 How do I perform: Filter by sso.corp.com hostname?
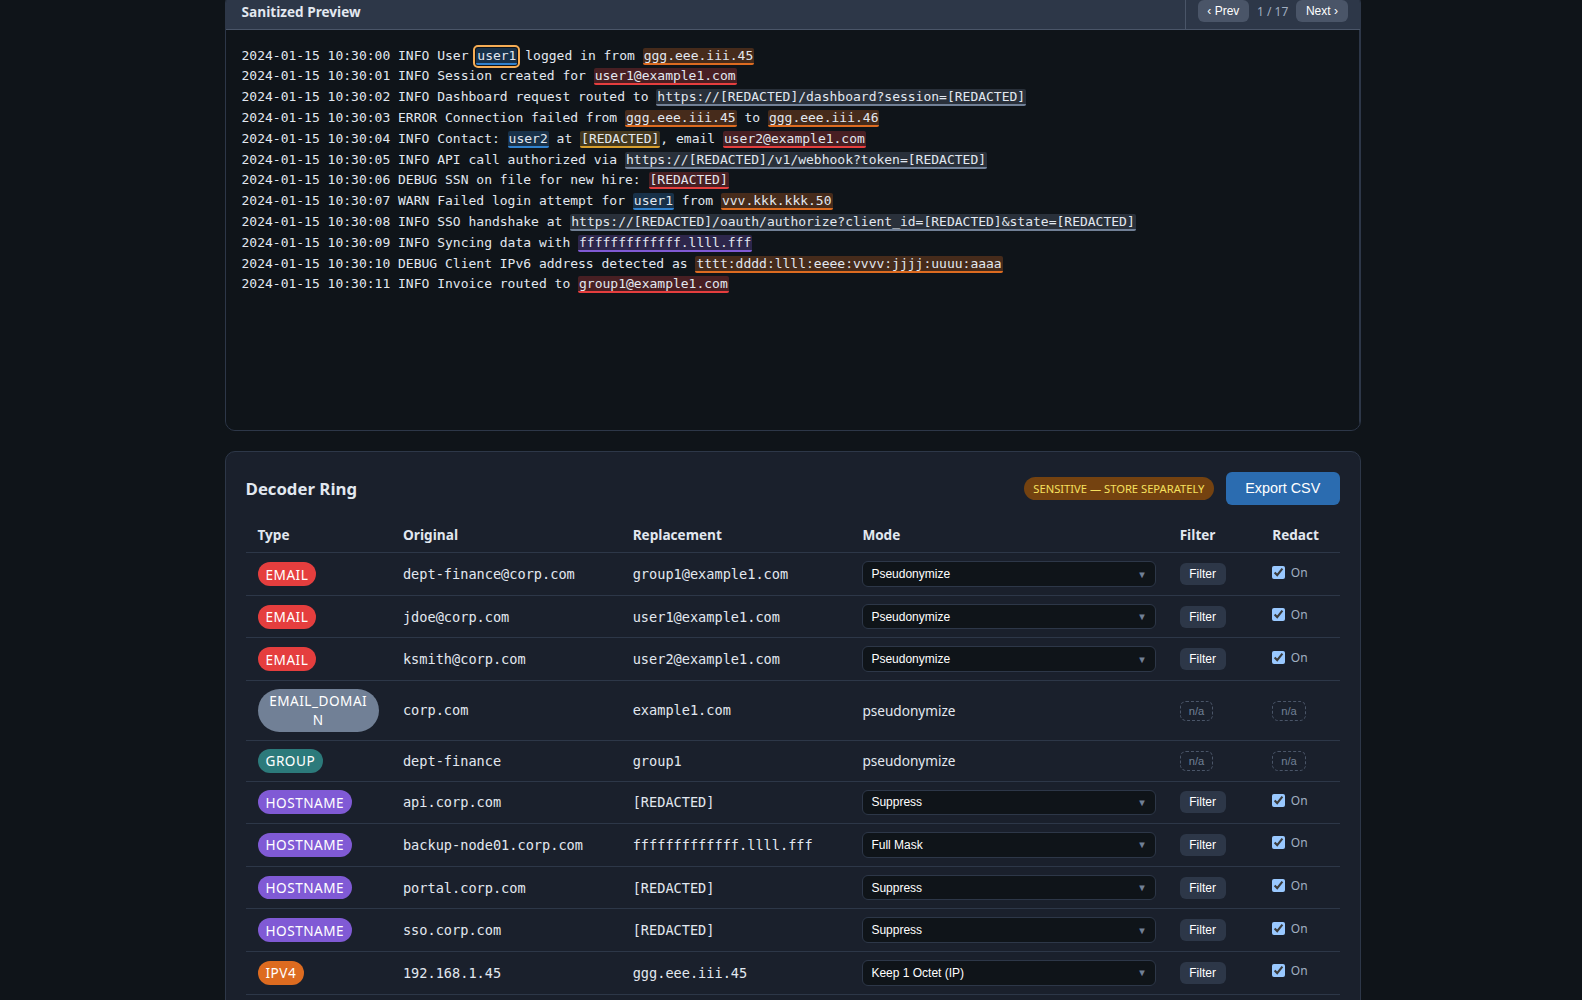pos(1202,930)
